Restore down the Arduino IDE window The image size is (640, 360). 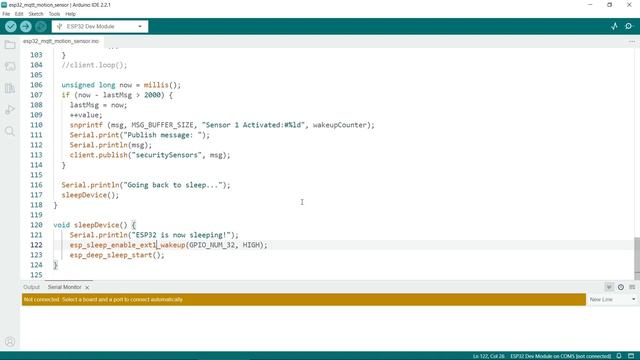click(609, 5)
